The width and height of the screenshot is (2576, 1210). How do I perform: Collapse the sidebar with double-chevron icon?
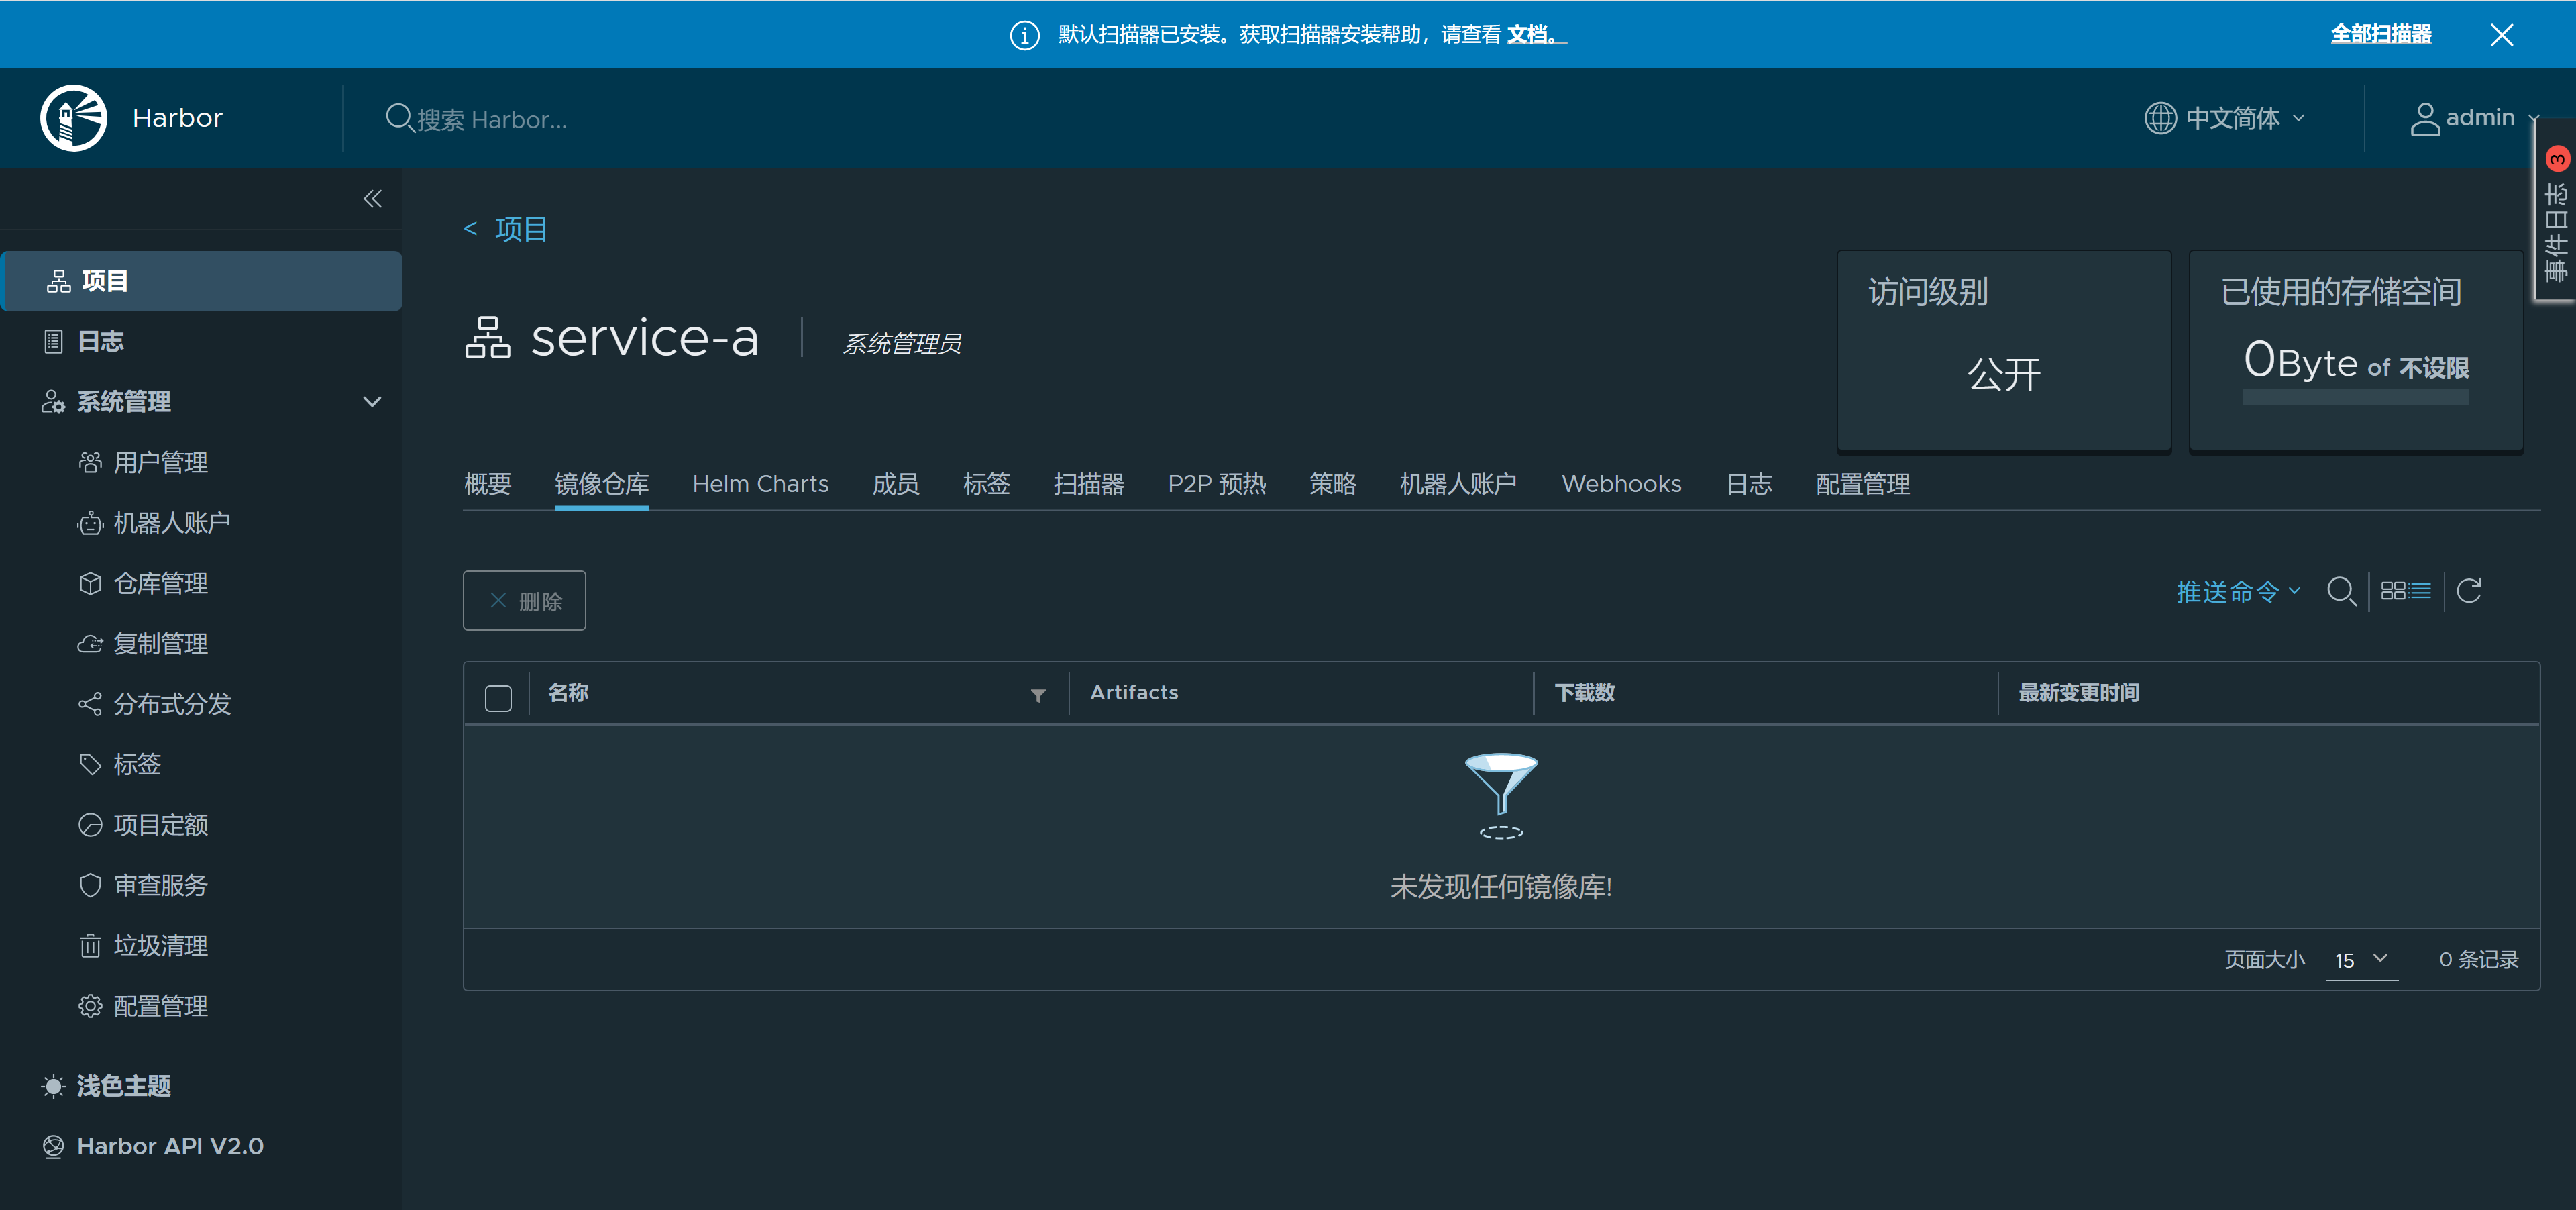click(x=372, y=199)
